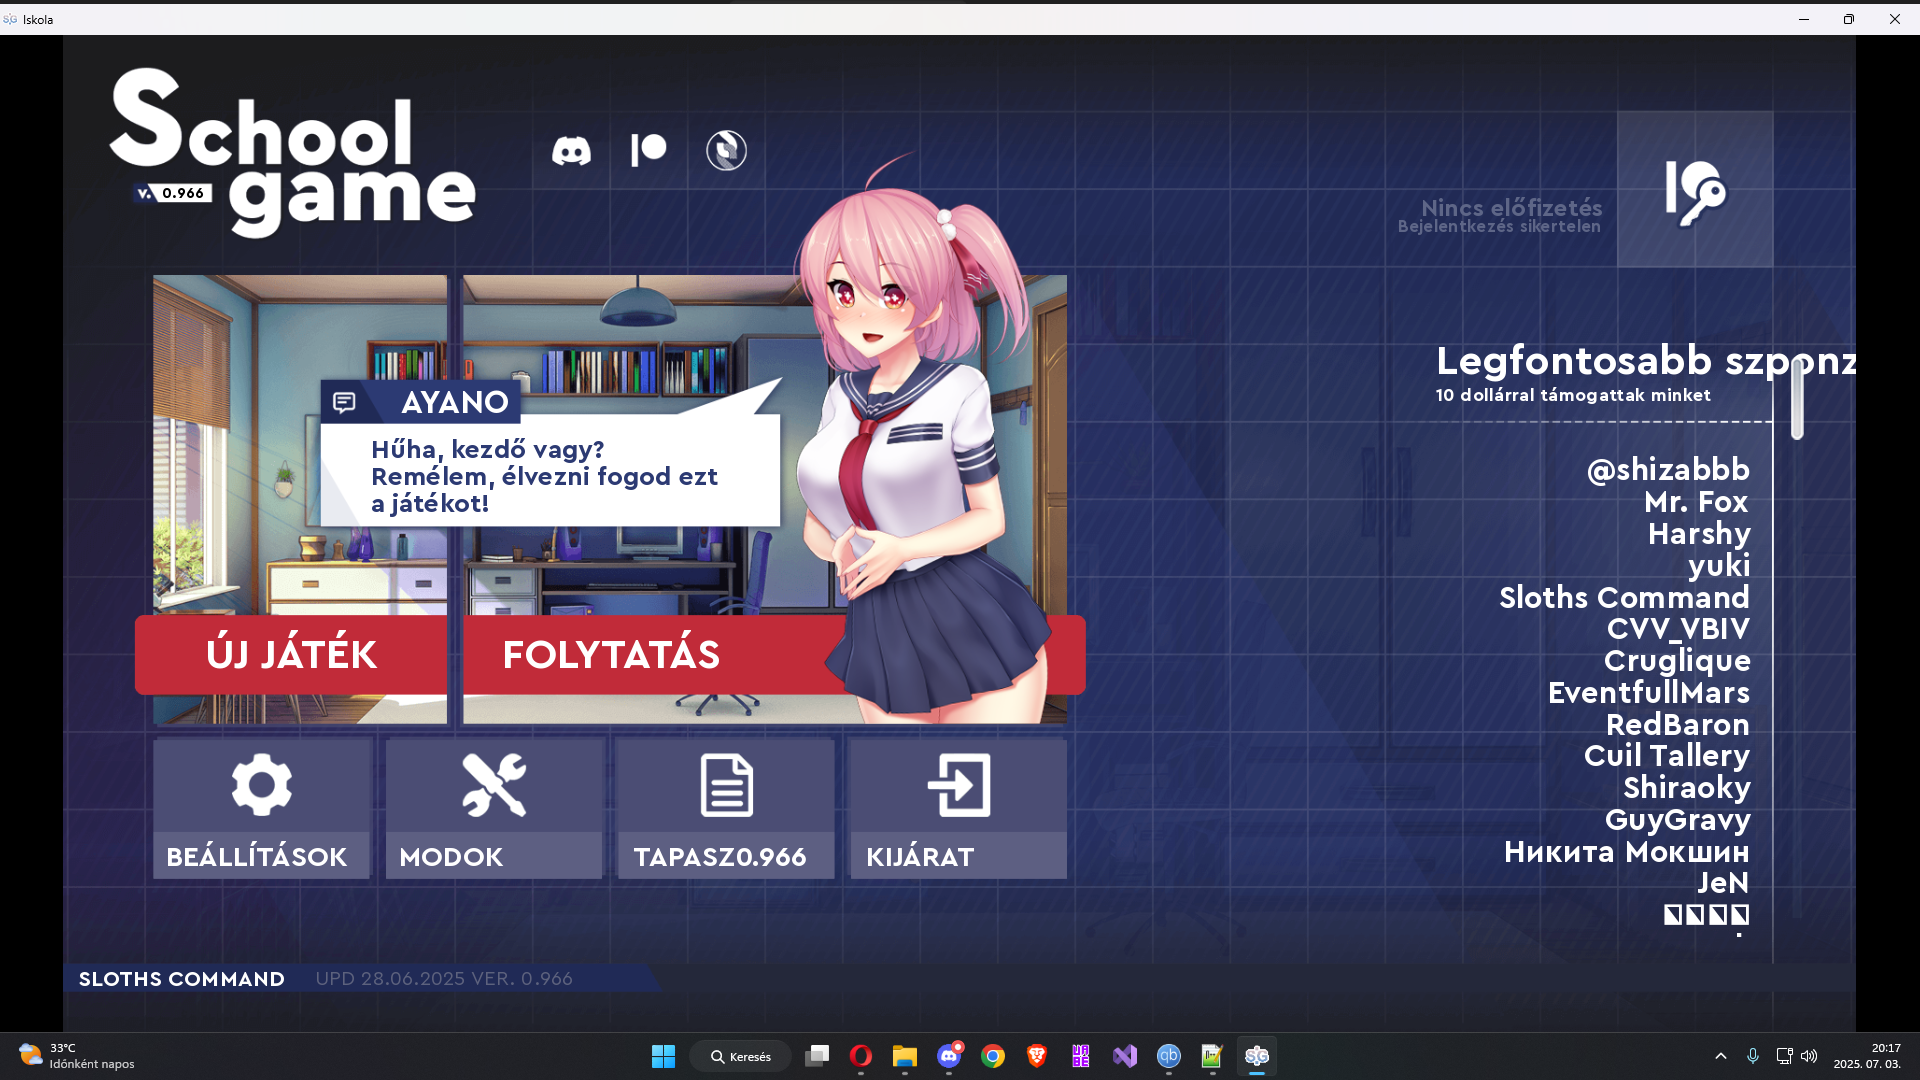Click the globe website icon
Image resolution: width=1920 pixels, height=1080 pixels.
click(x=726, y=151)
